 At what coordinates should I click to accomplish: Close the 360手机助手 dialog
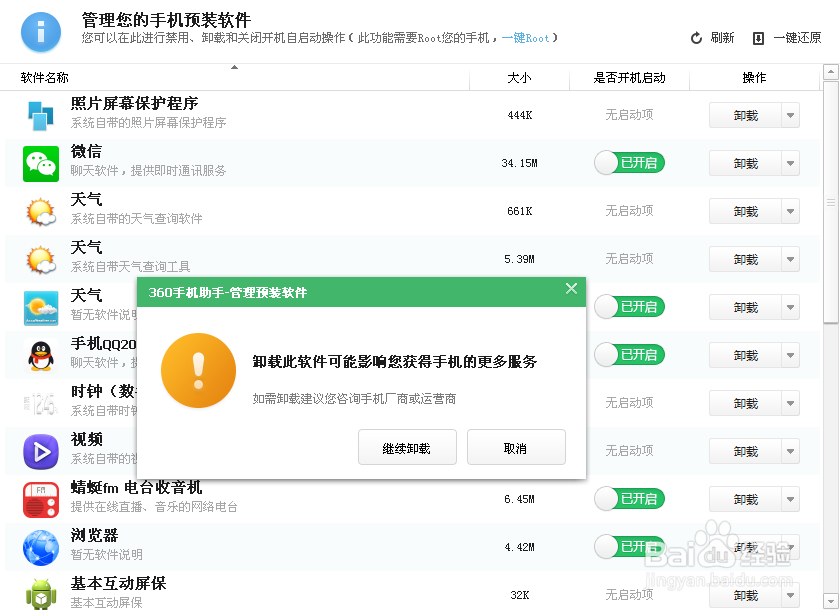pos(571,289)
